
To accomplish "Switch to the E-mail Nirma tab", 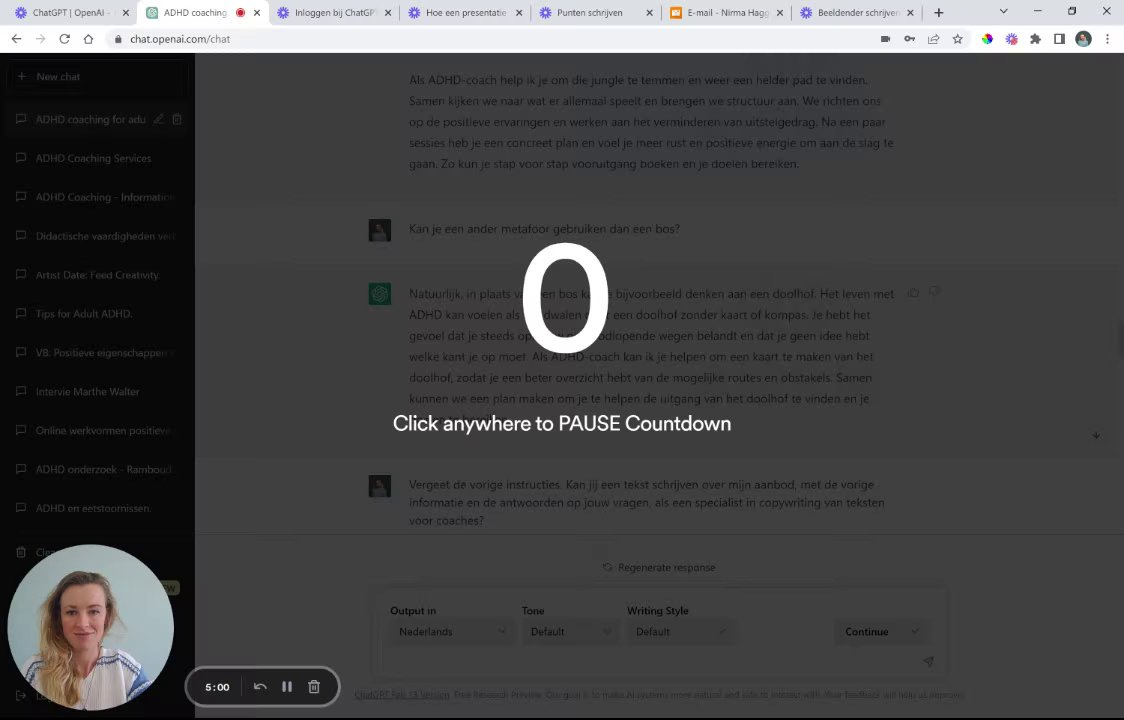I will click(726, 13).
